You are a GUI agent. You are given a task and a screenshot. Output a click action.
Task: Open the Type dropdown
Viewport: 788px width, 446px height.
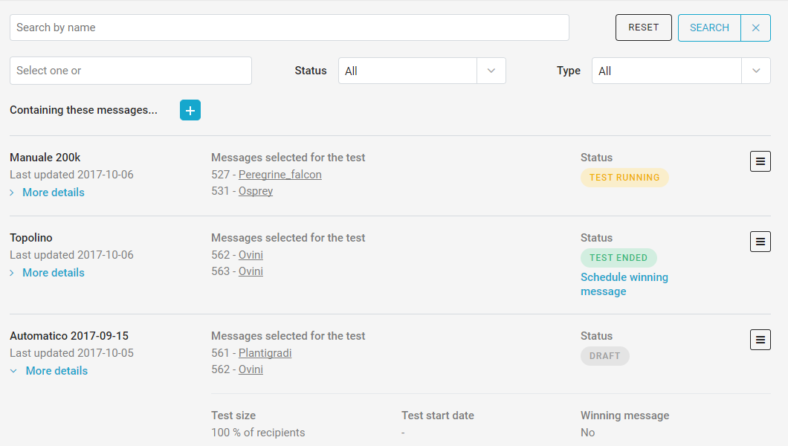click(681, 71)
